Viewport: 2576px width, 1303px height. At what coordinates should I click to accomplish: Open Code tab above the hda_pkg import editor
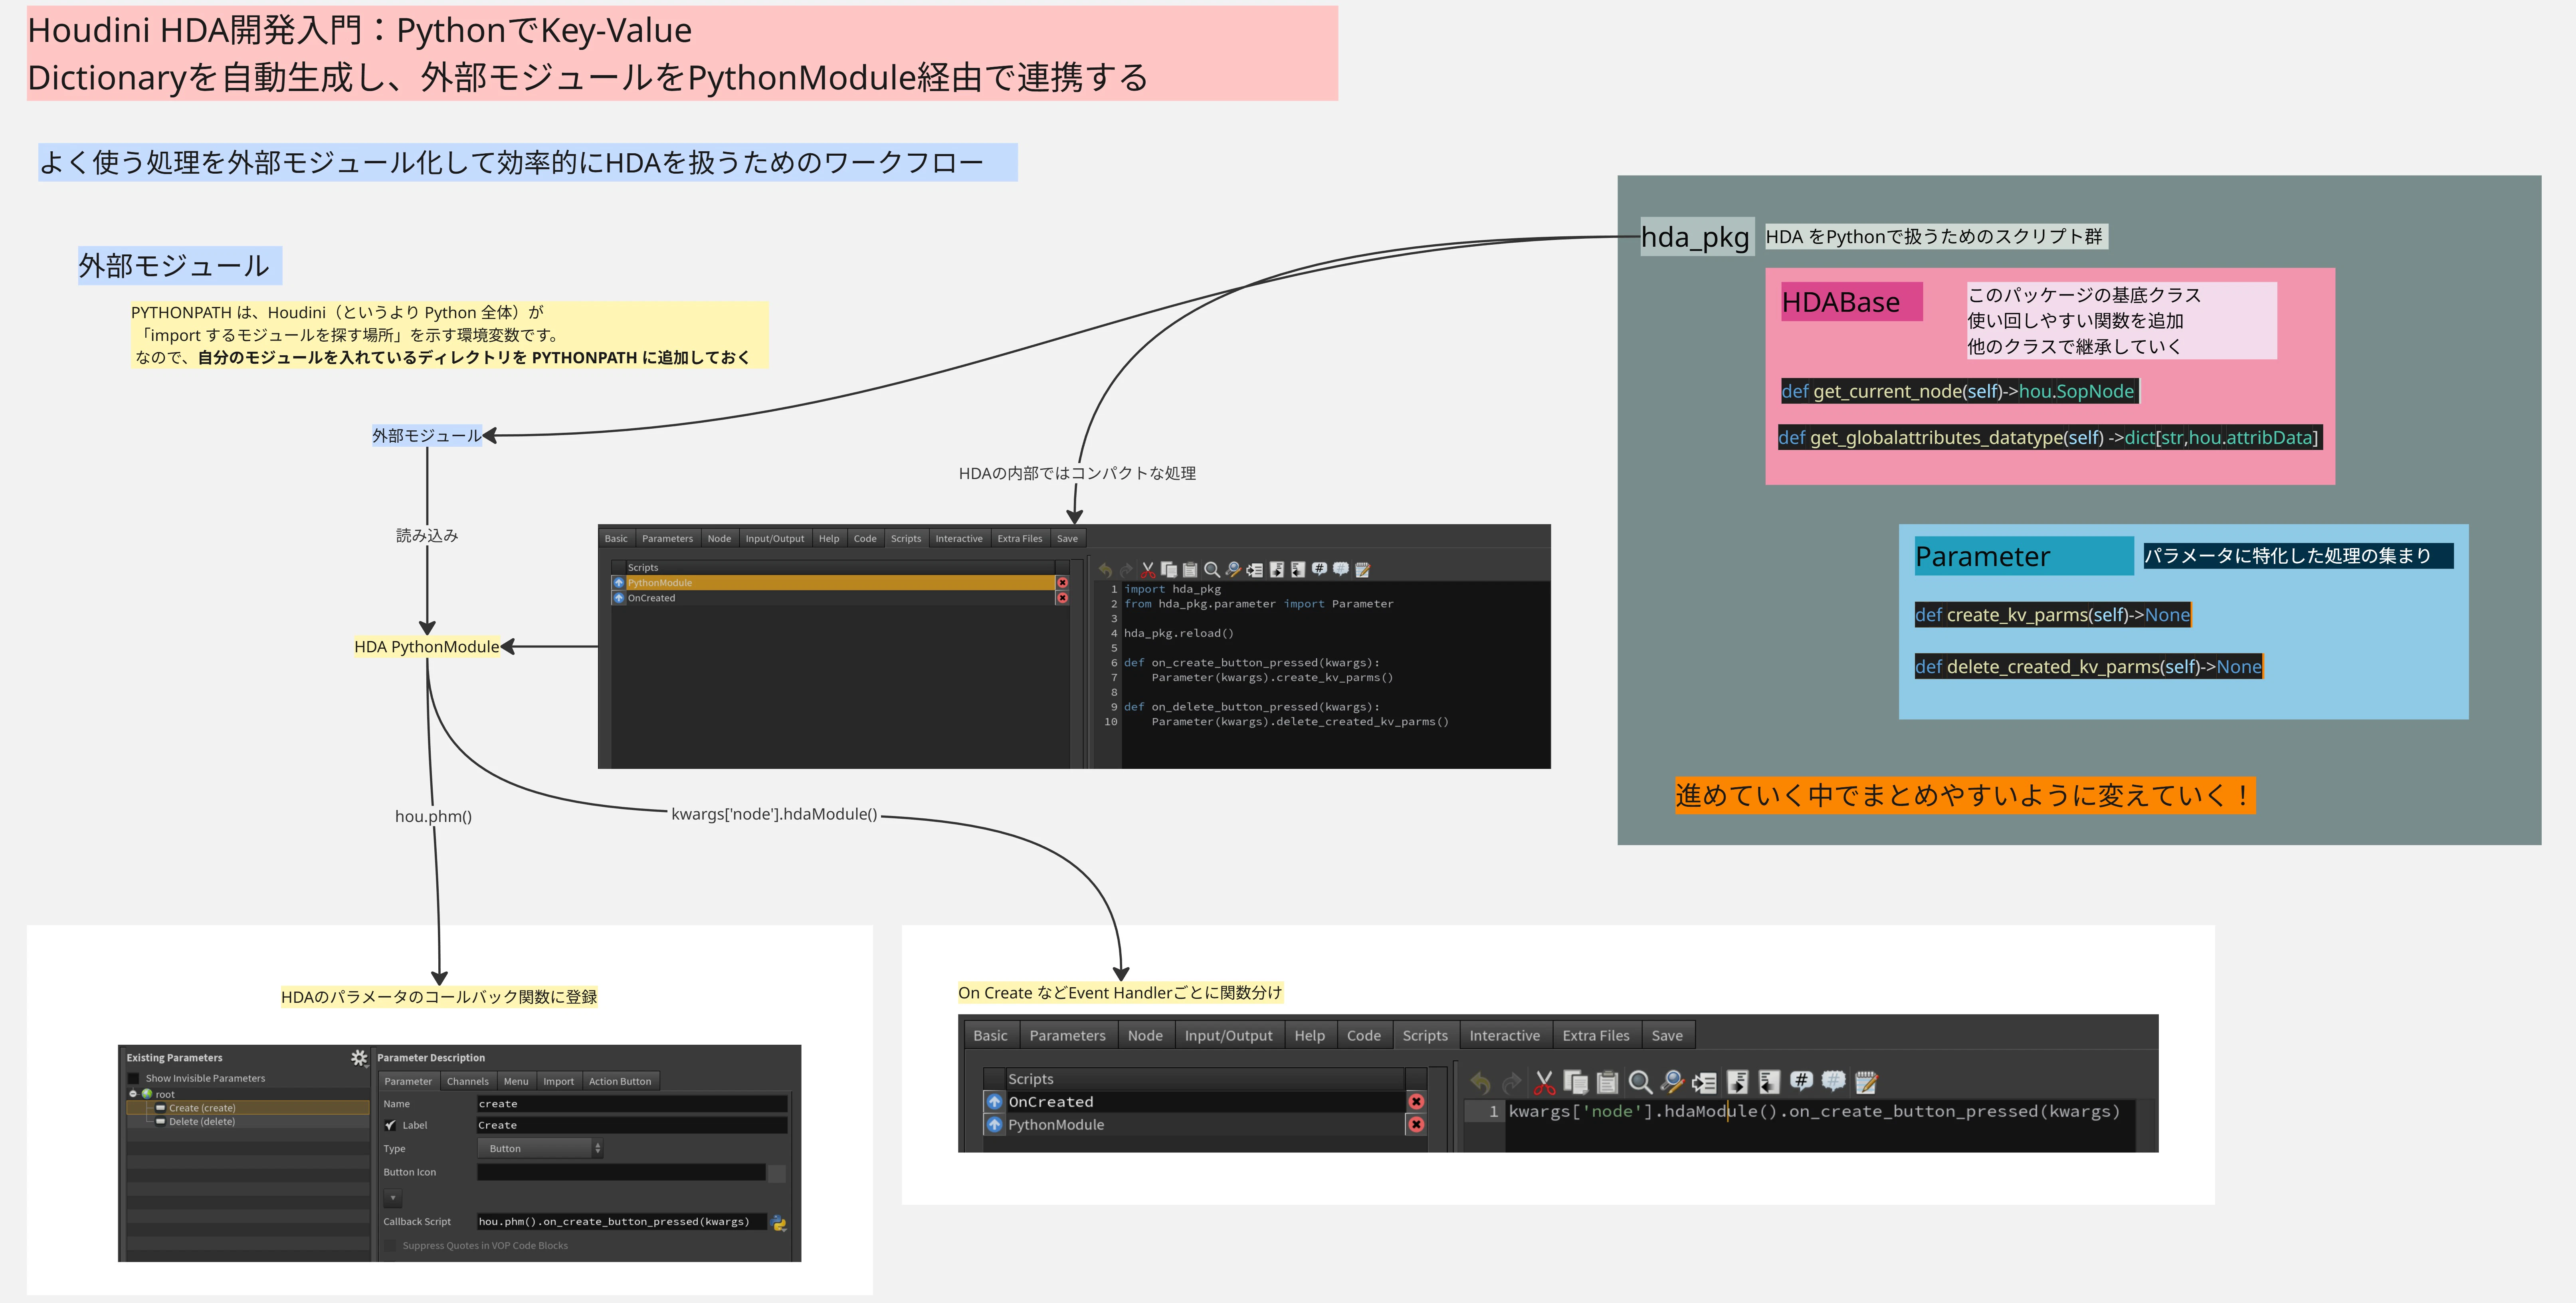tap(865, 539)
